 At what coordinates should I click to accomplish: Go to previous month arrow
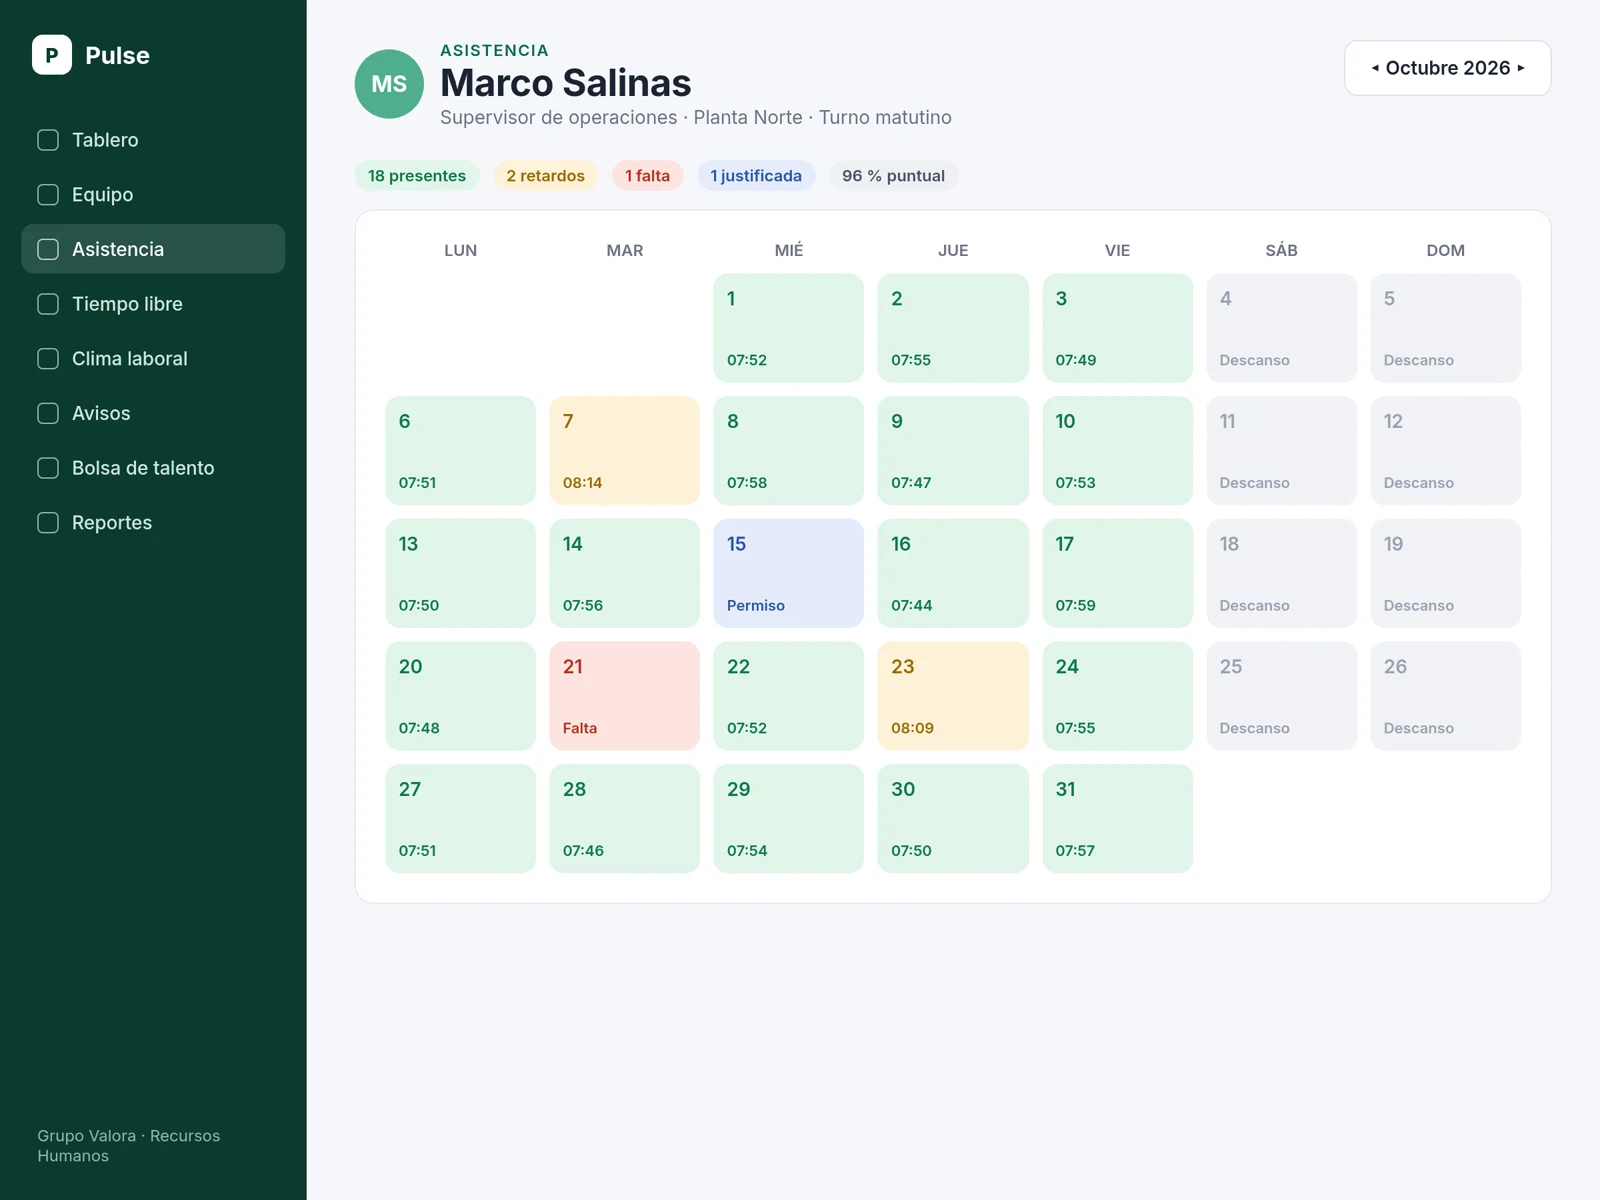tap(1375, 68)
